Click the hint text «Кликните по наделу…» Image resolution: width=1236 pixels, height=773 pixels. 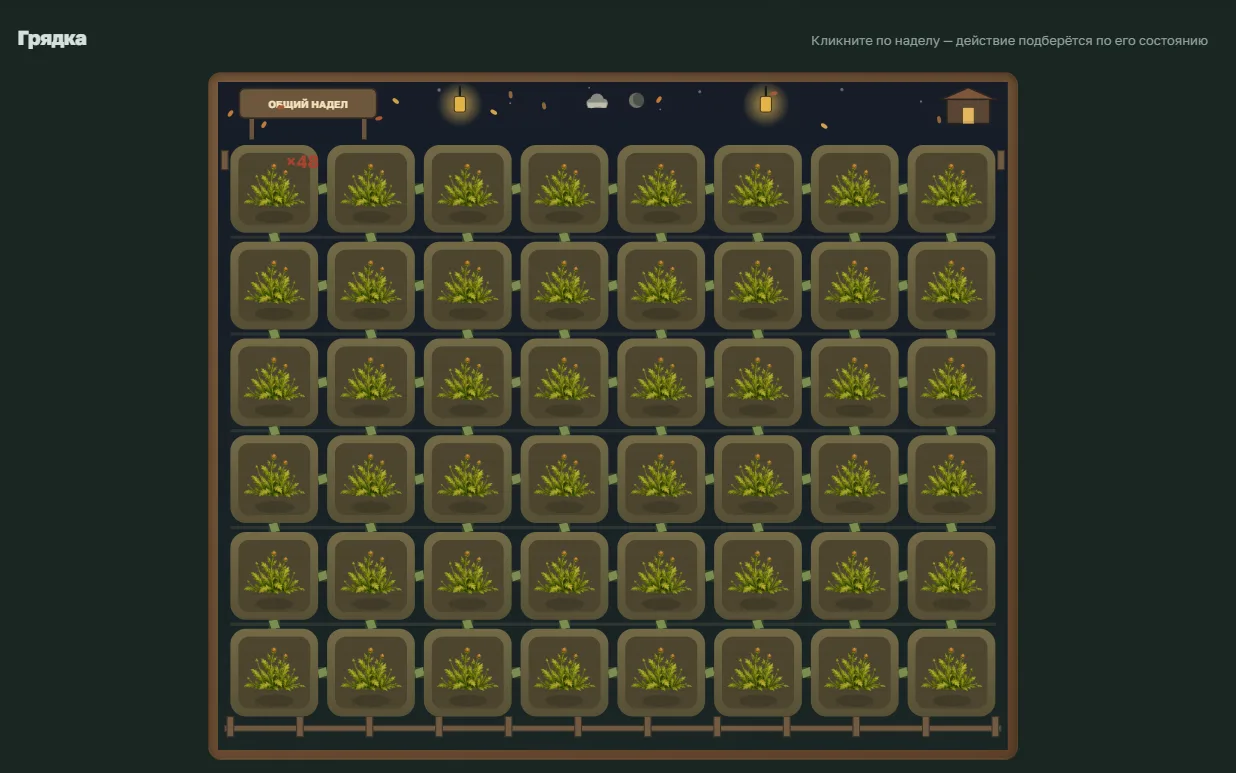(1009, 41)
